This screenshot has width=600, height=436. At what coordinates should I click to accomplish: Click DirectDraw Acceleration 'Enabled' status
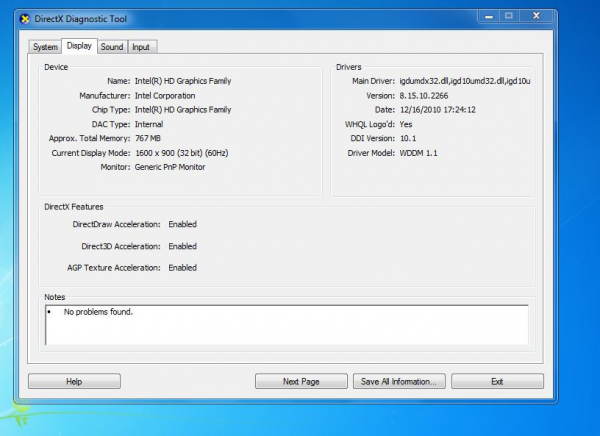(183, 224)
